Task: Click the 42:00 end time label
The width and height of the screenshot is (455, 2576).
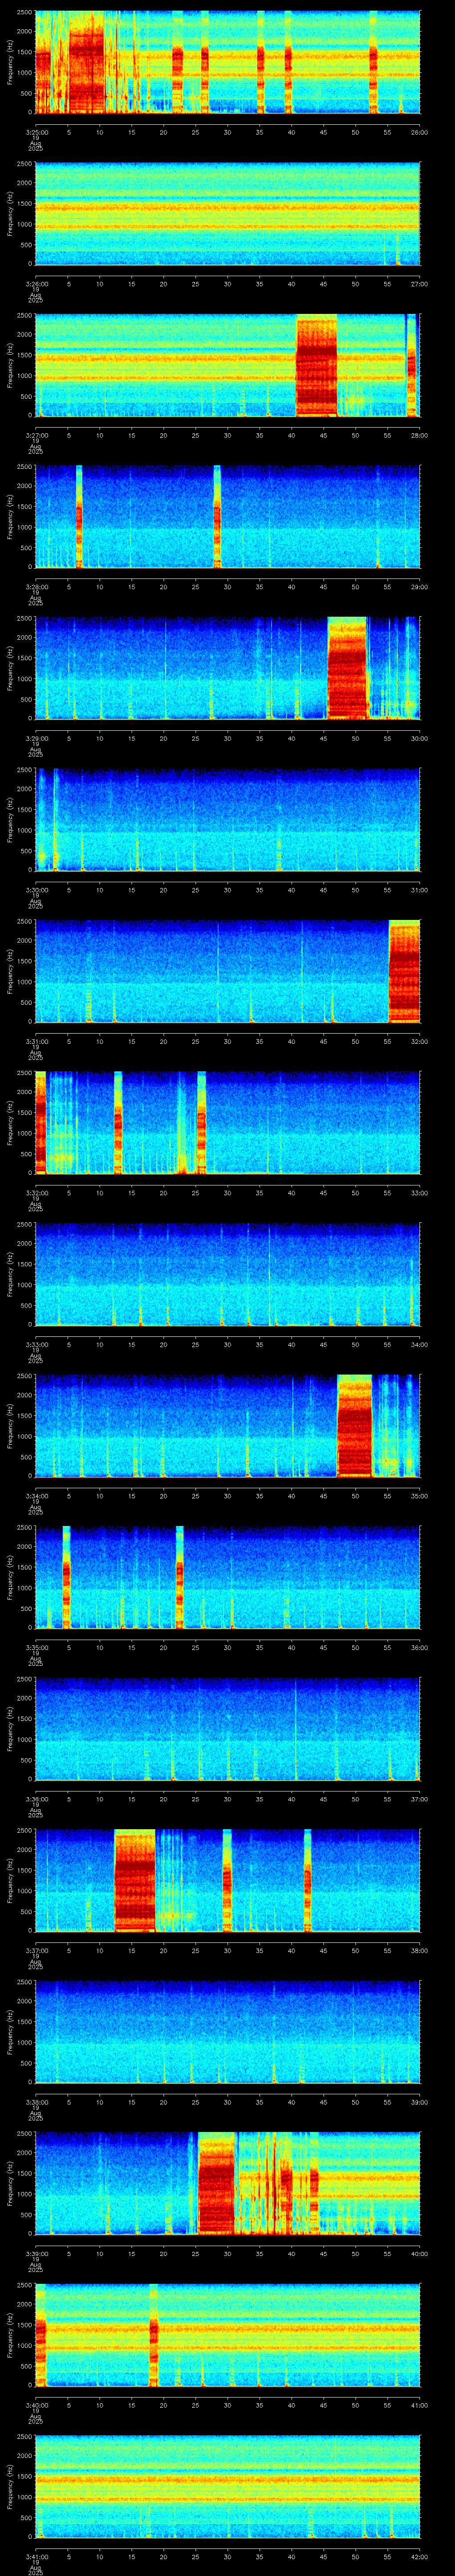Action: coord(419,2556)
